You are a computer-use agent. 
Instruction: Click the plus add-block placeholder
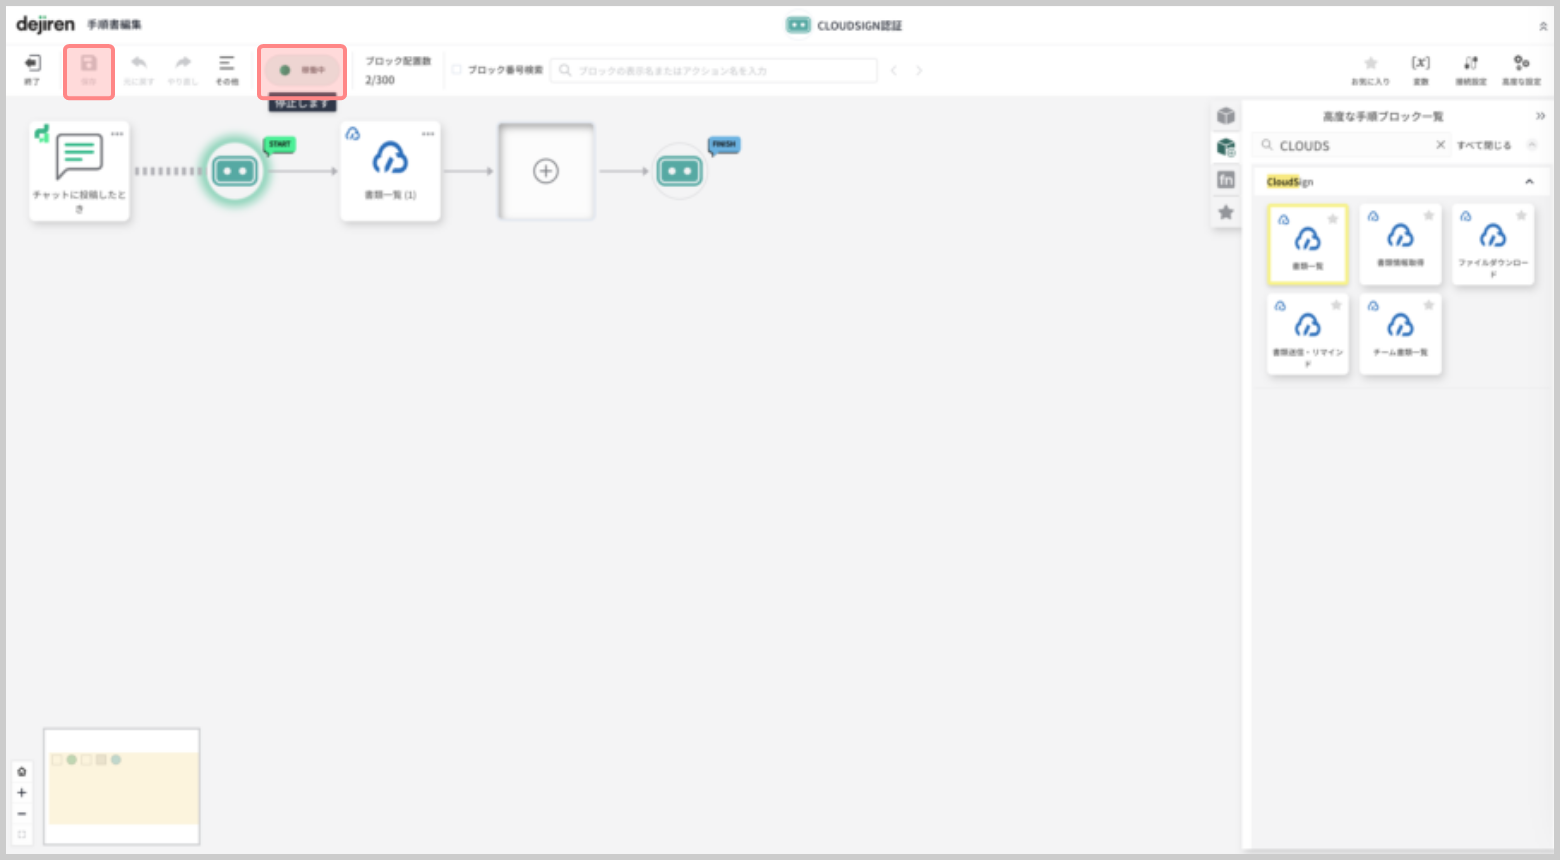pos(546,171)
